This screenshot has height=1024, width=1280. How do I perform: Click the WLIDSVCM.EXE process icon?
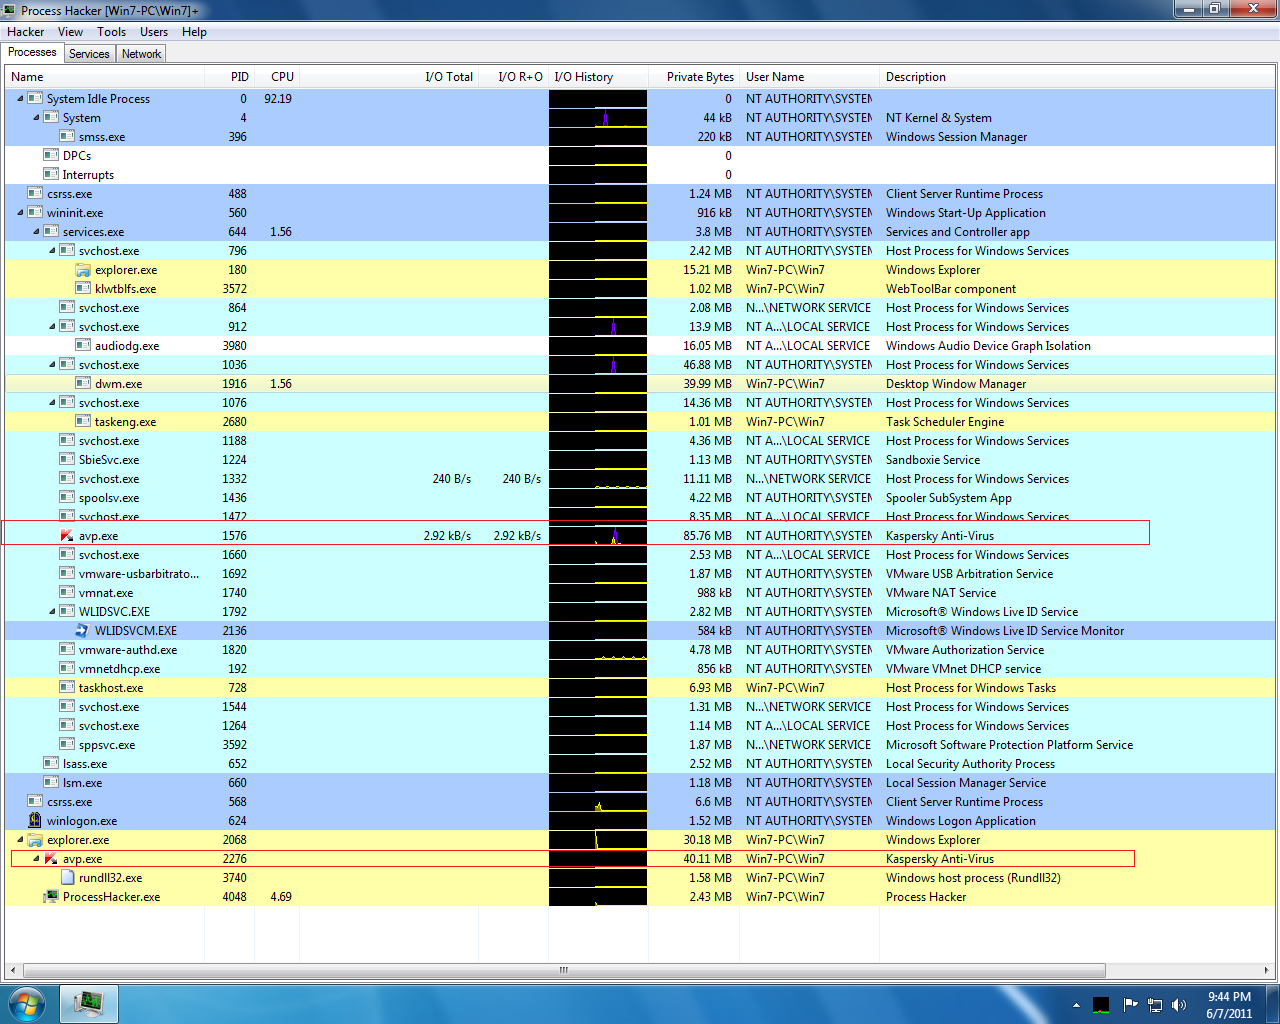[x=83, y=631]
